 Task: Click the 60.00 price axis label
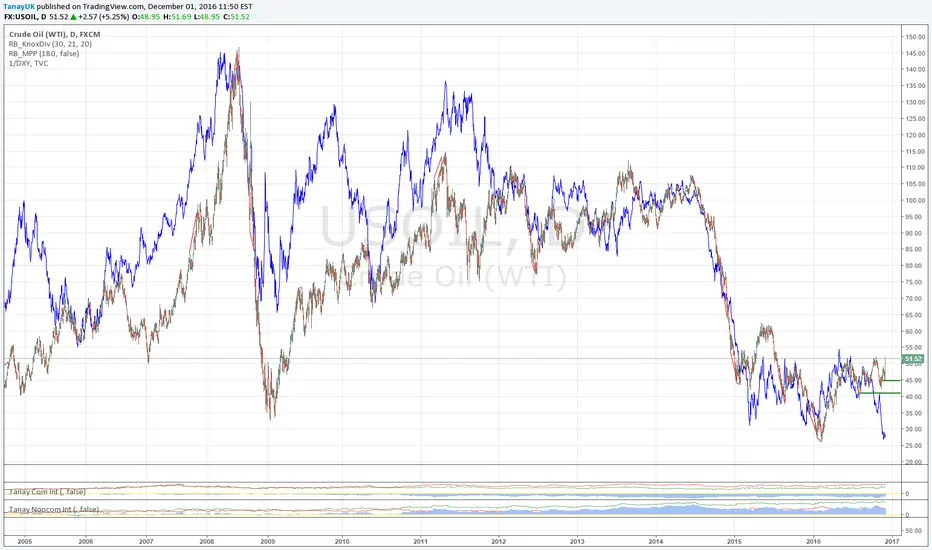click(915, 331)
